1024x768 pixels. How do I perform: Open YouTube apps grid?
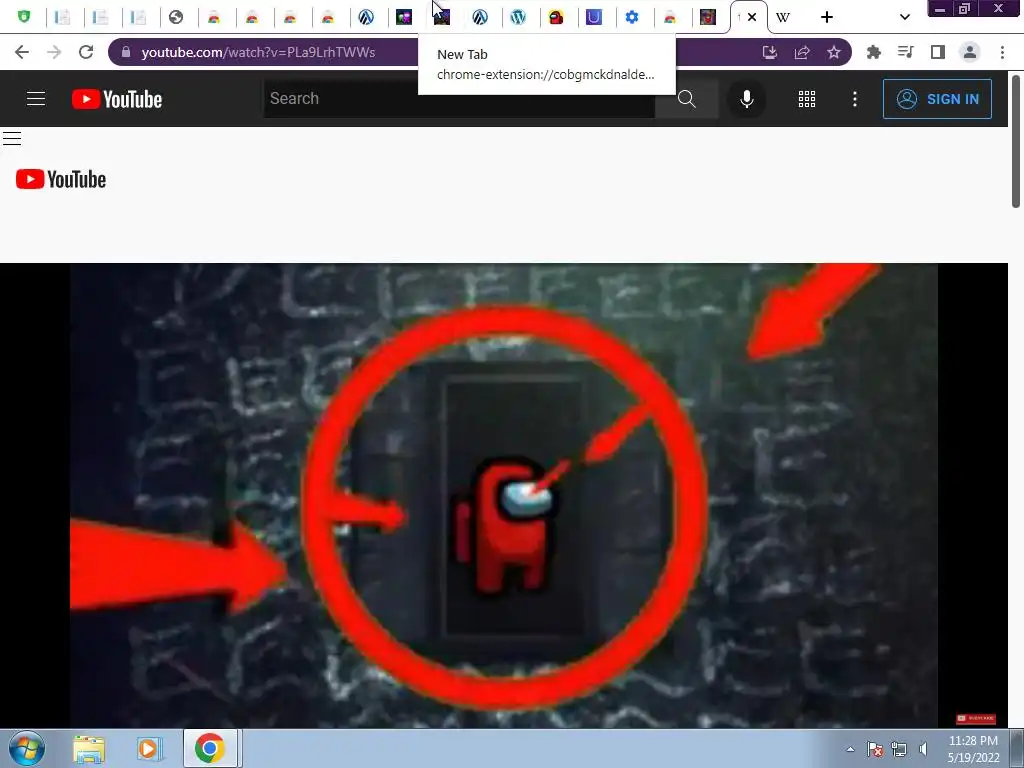click(x=807, y=99)
